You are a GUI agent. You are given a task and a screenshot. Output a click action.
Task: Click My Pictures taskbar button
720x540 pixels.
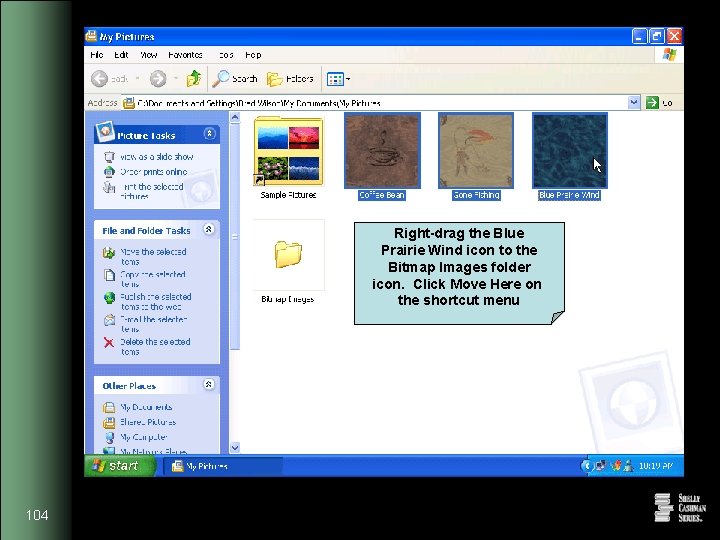pos(223,466)
